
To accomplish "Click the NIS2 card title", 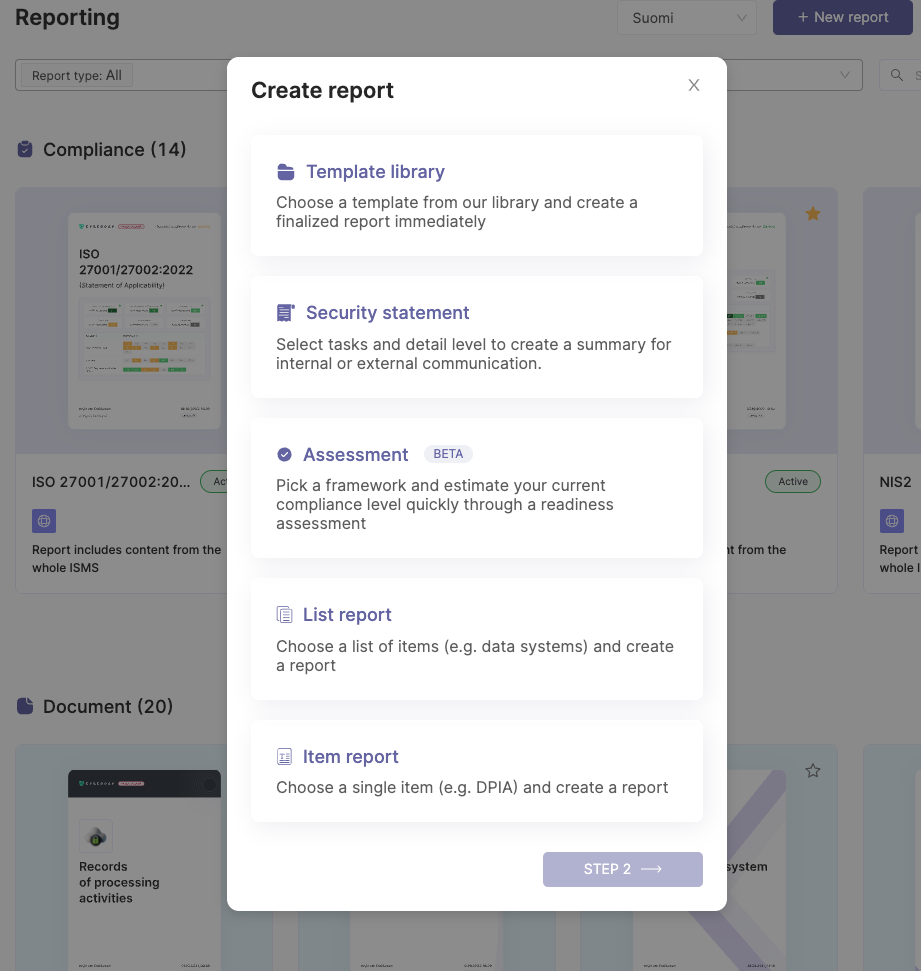I will point(895,482).
